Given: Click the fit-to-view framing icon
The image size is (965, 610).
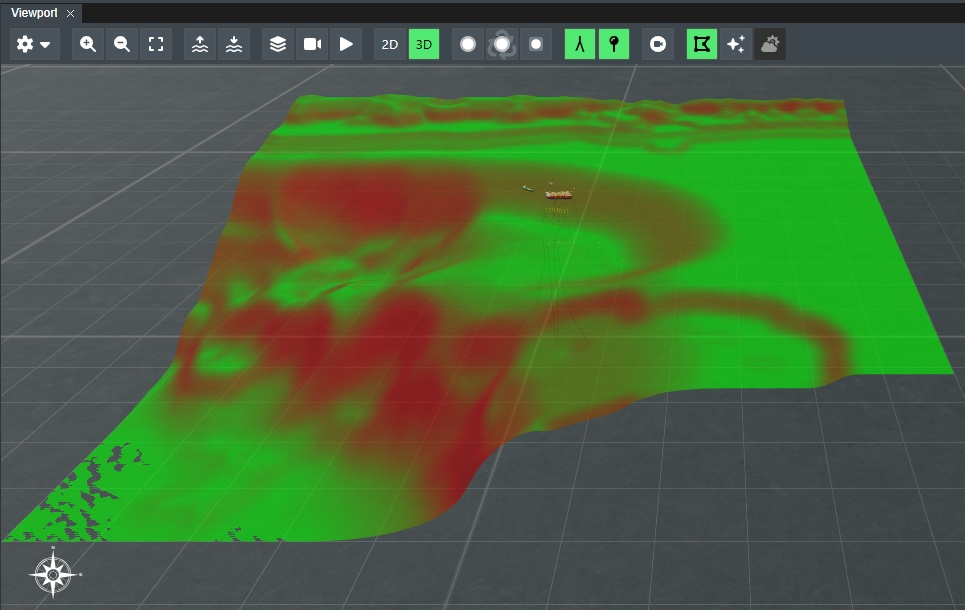Looking at the screenshot, I should click(156, 43).
